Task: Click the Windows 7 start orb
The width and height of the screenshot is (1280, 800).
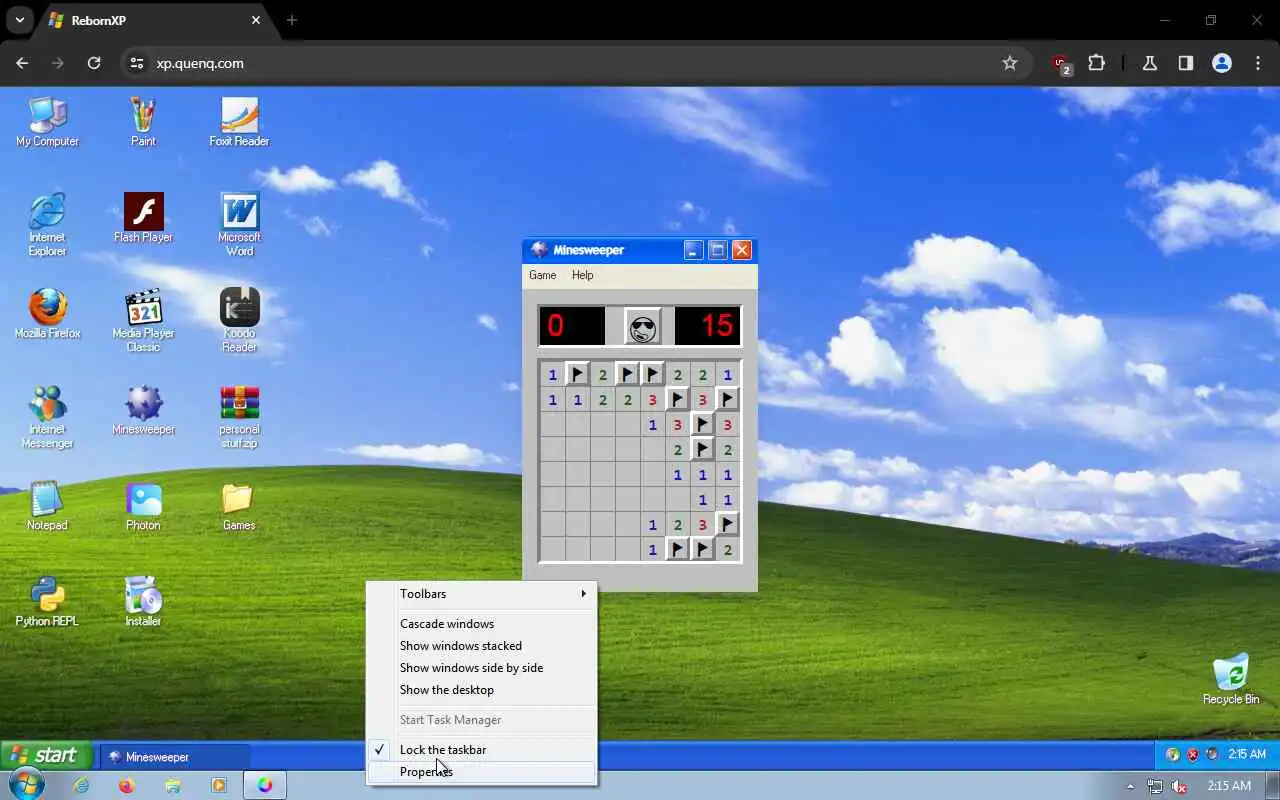Action: (x=26, y=785)
